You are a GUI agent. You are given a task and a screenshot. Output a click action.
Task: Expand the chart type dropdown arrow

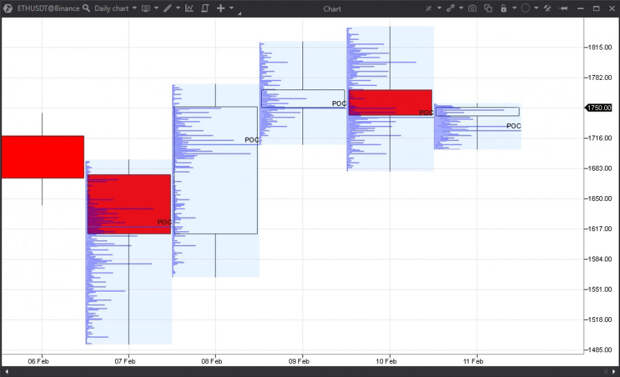pos(156,8)
